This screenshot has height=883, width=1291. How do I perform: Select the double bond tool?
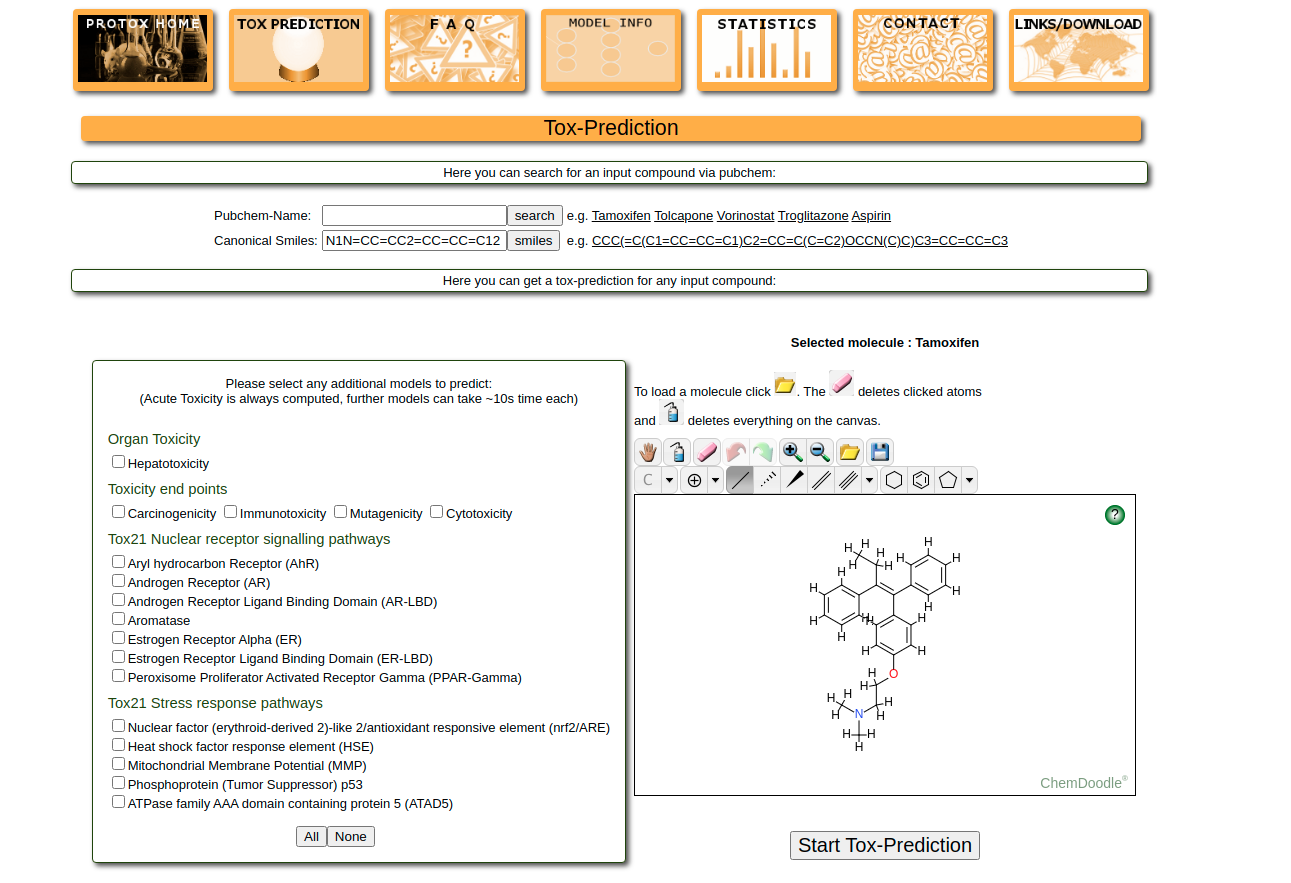(821, 480)
